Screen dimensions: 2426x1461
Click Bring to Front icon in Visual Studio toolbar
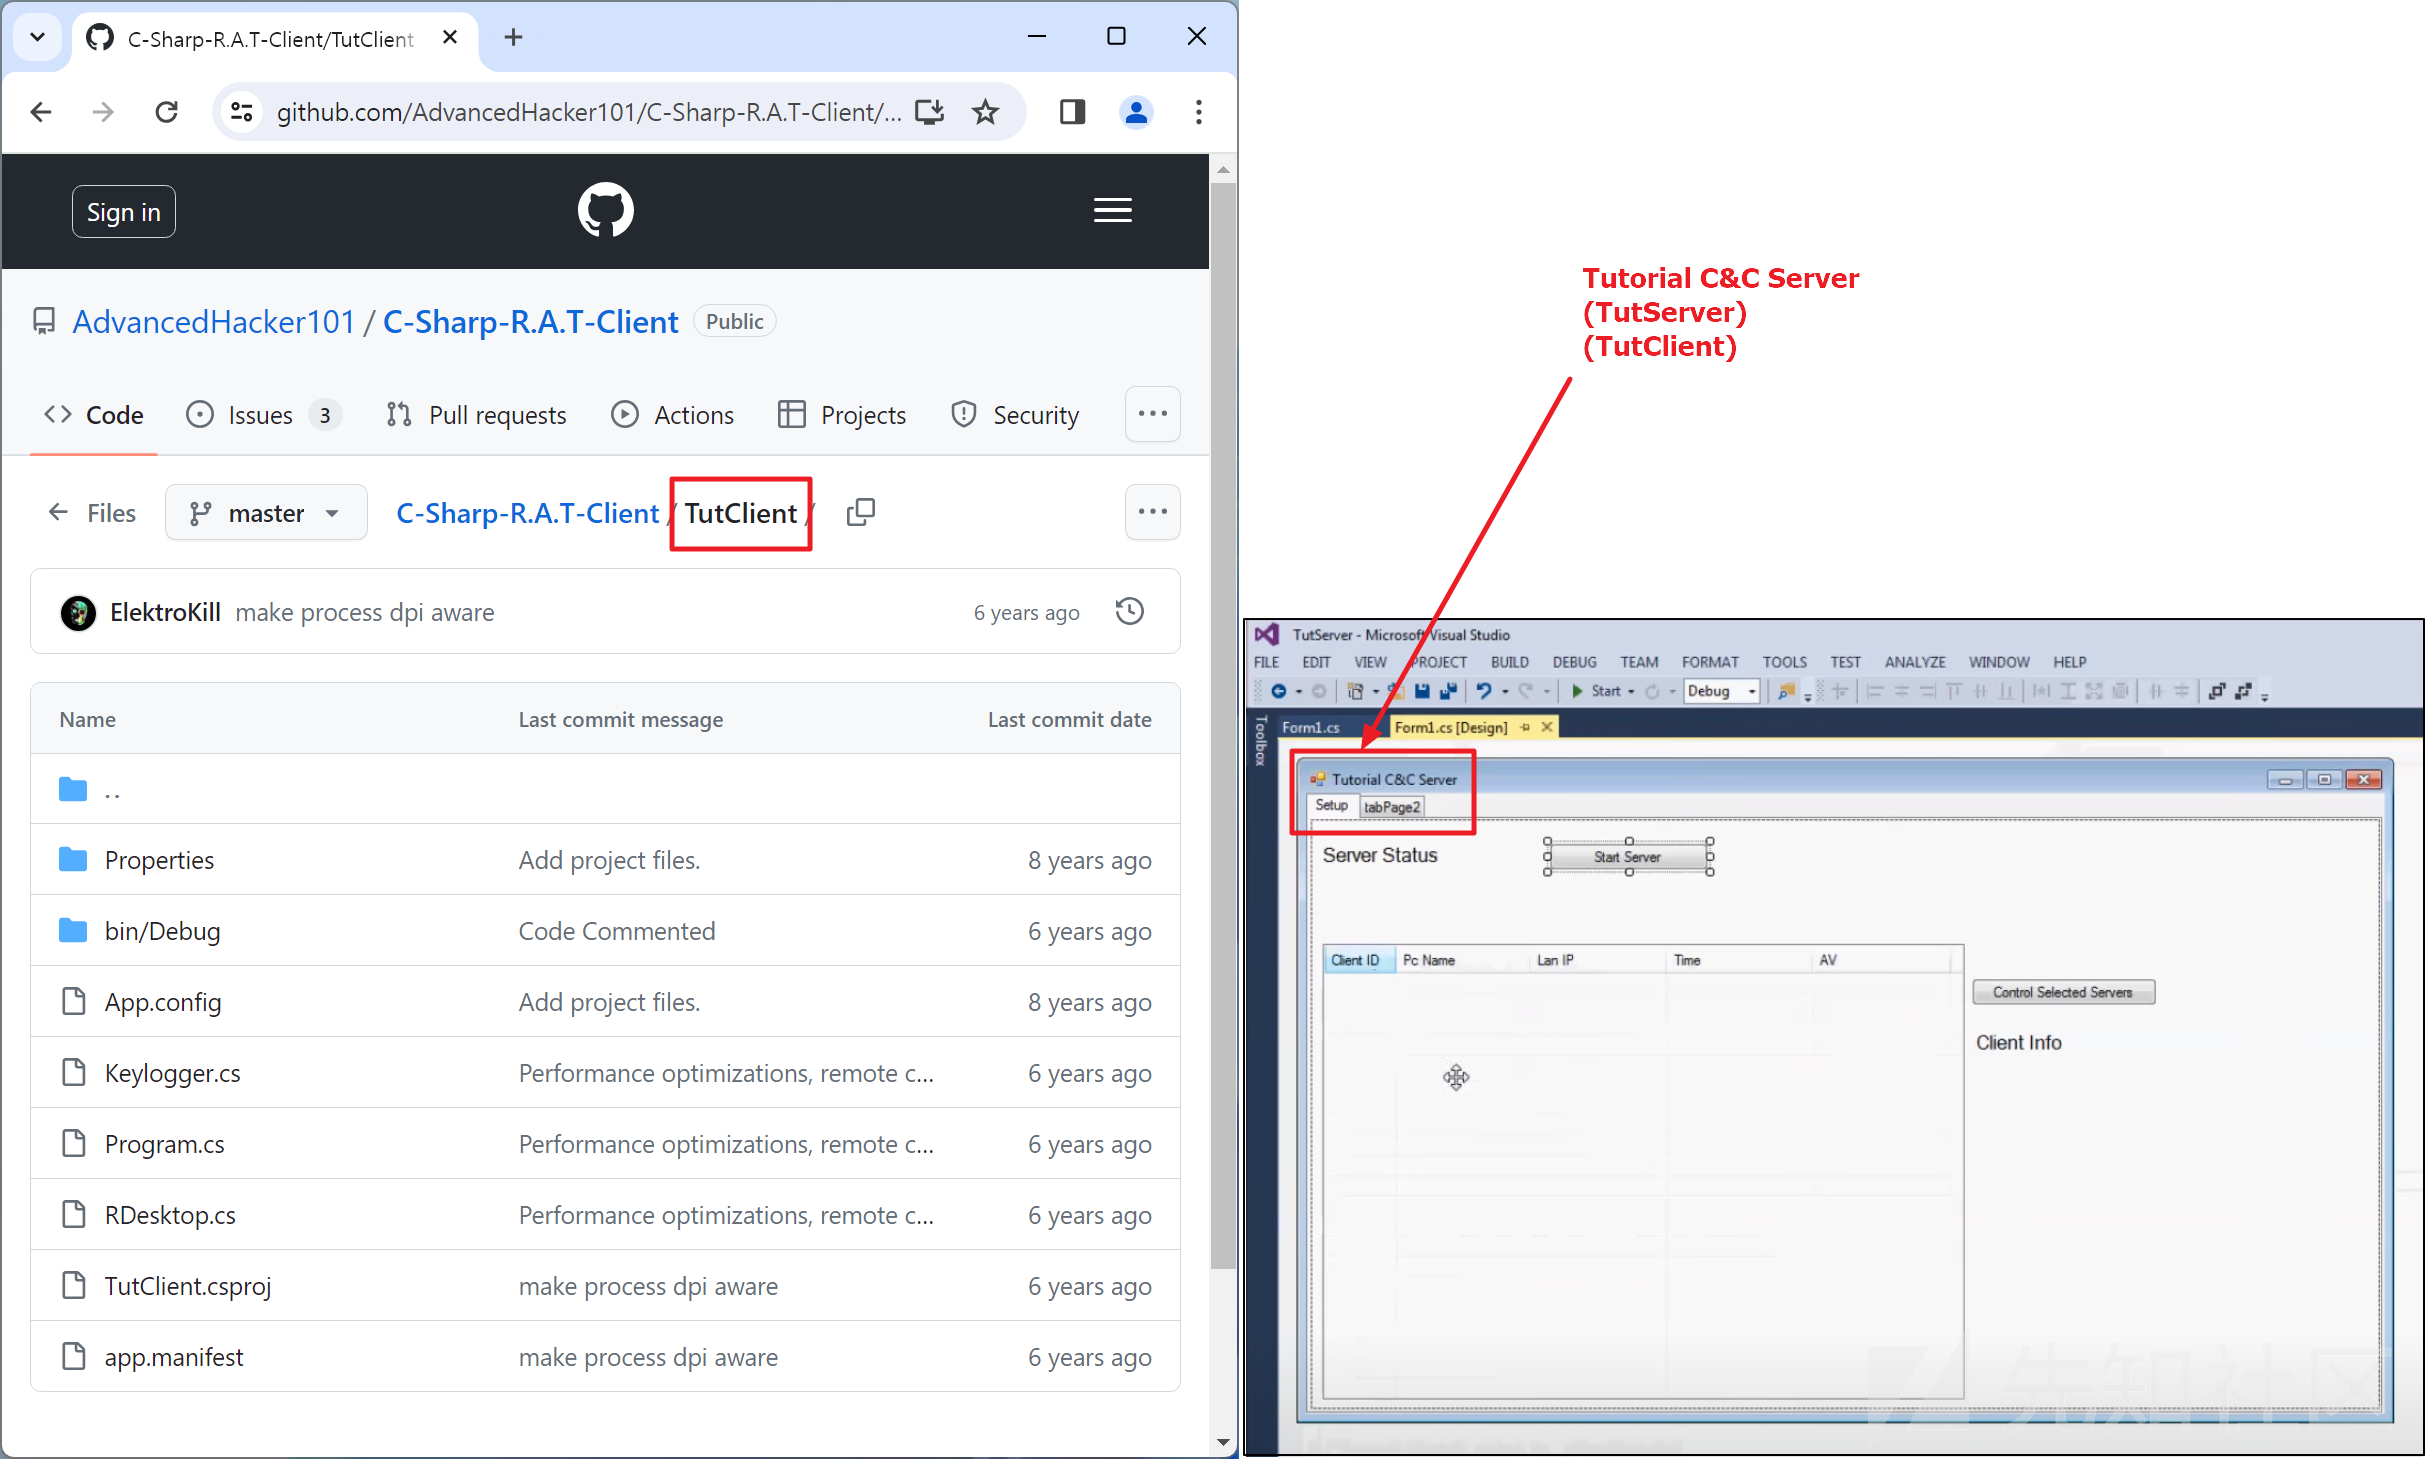tap(2216, 691)
